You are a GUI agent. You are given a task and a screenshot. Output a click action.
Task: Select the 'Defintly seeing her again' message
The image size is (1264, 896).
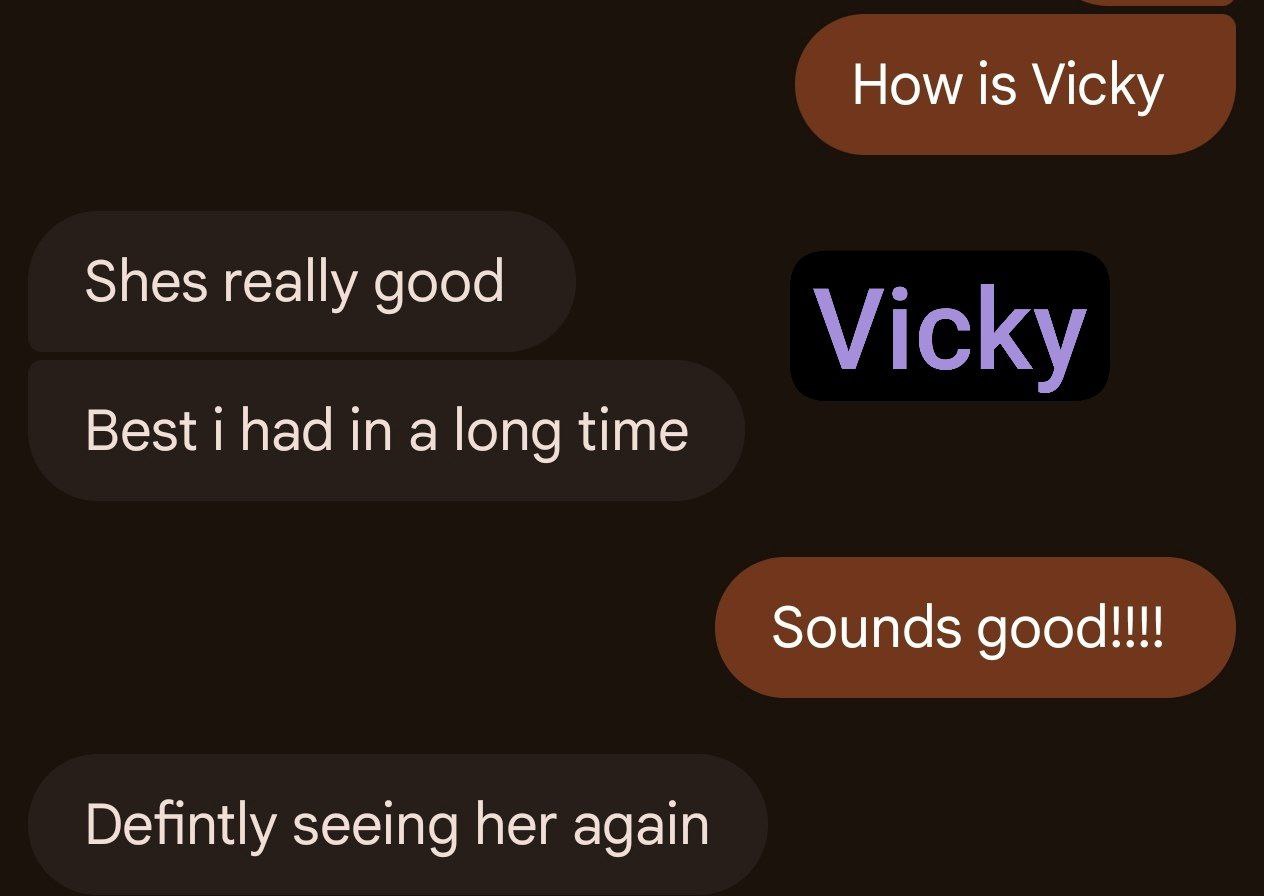[x=397, y=824]
